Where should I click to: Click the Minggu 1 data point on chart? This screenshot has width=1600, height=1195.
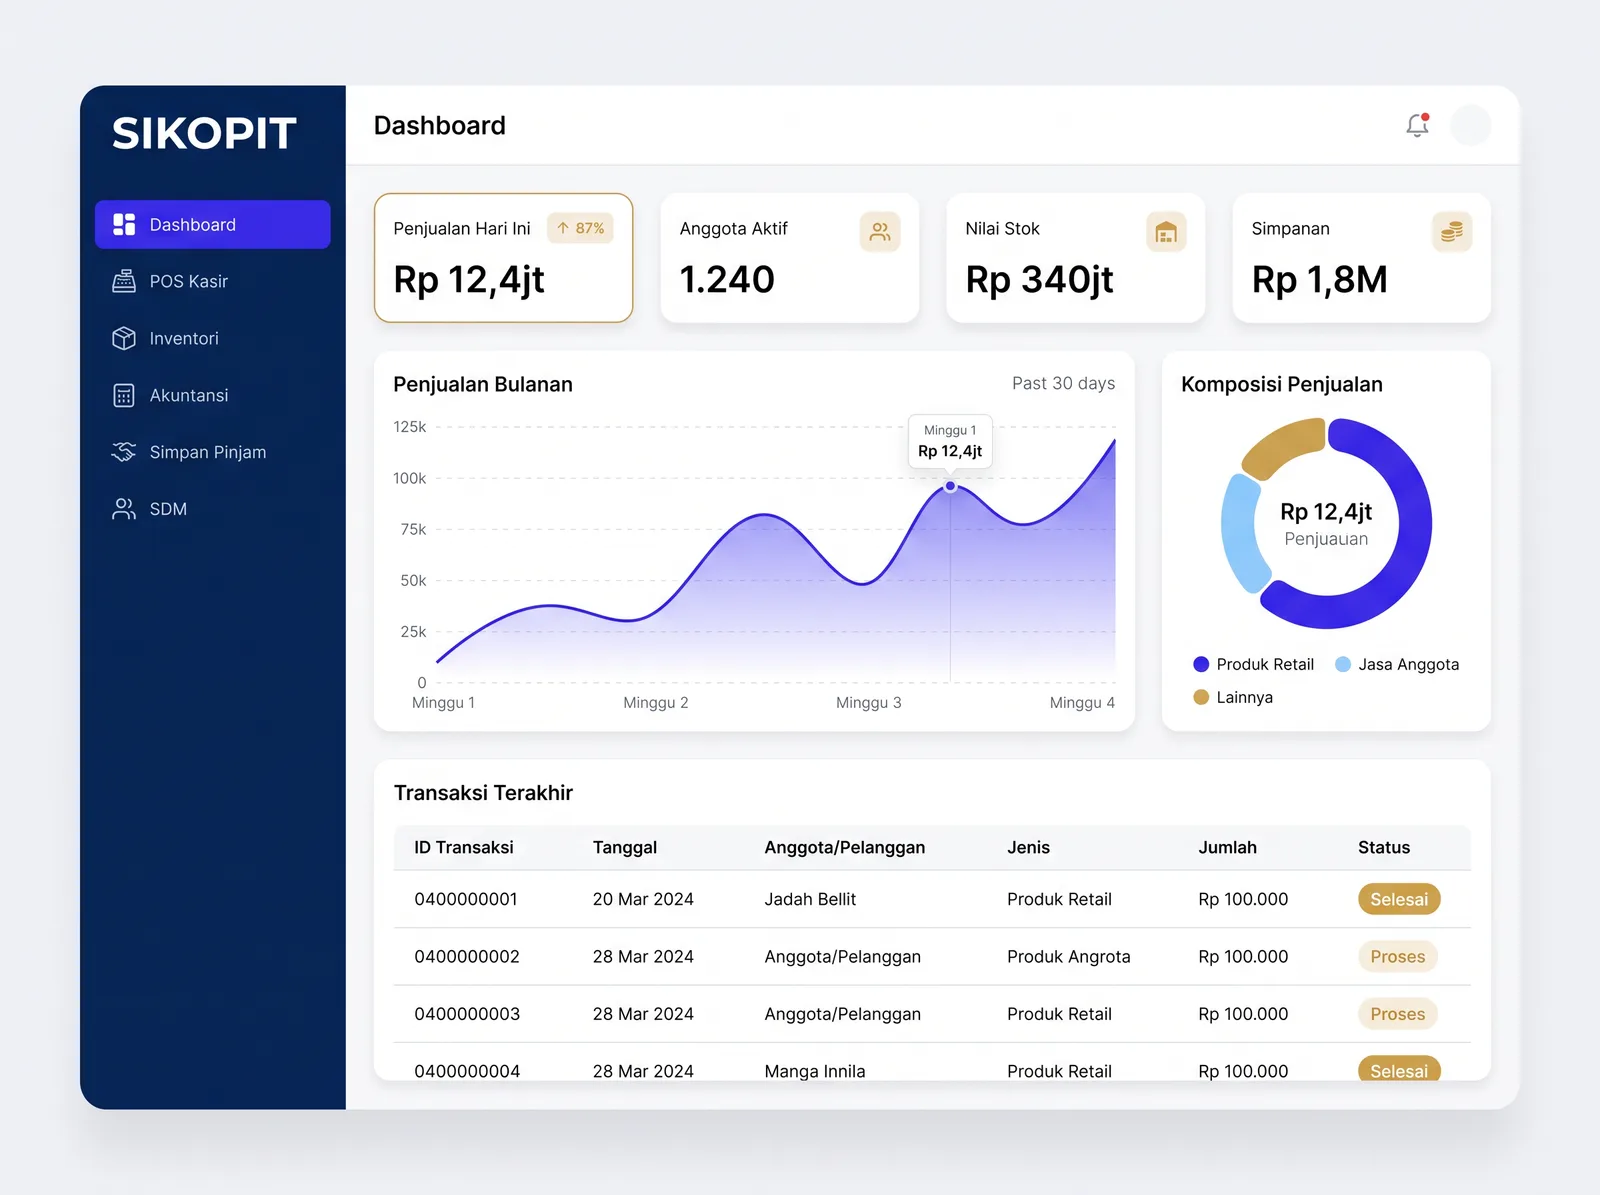pyautogui.click(x=950, y=486)
